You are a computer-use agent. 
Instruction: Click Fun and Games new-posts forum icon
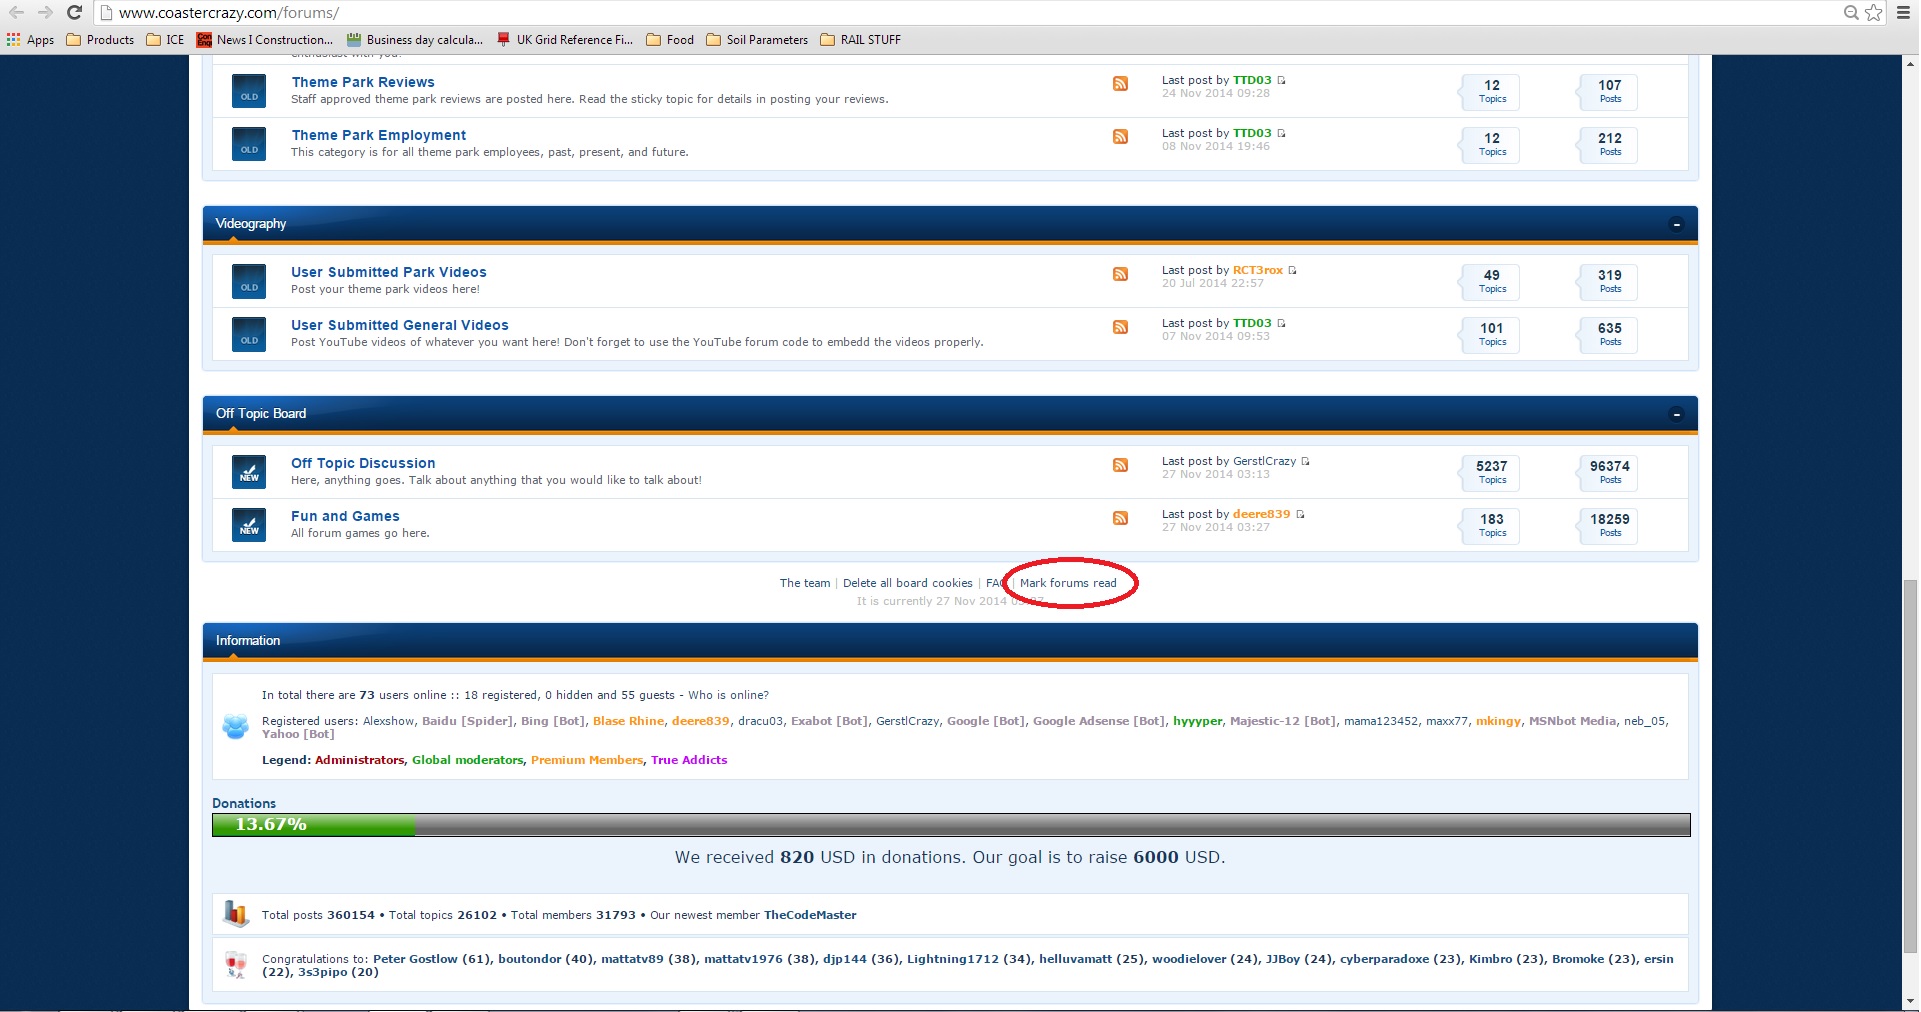[x=249, y=524]
